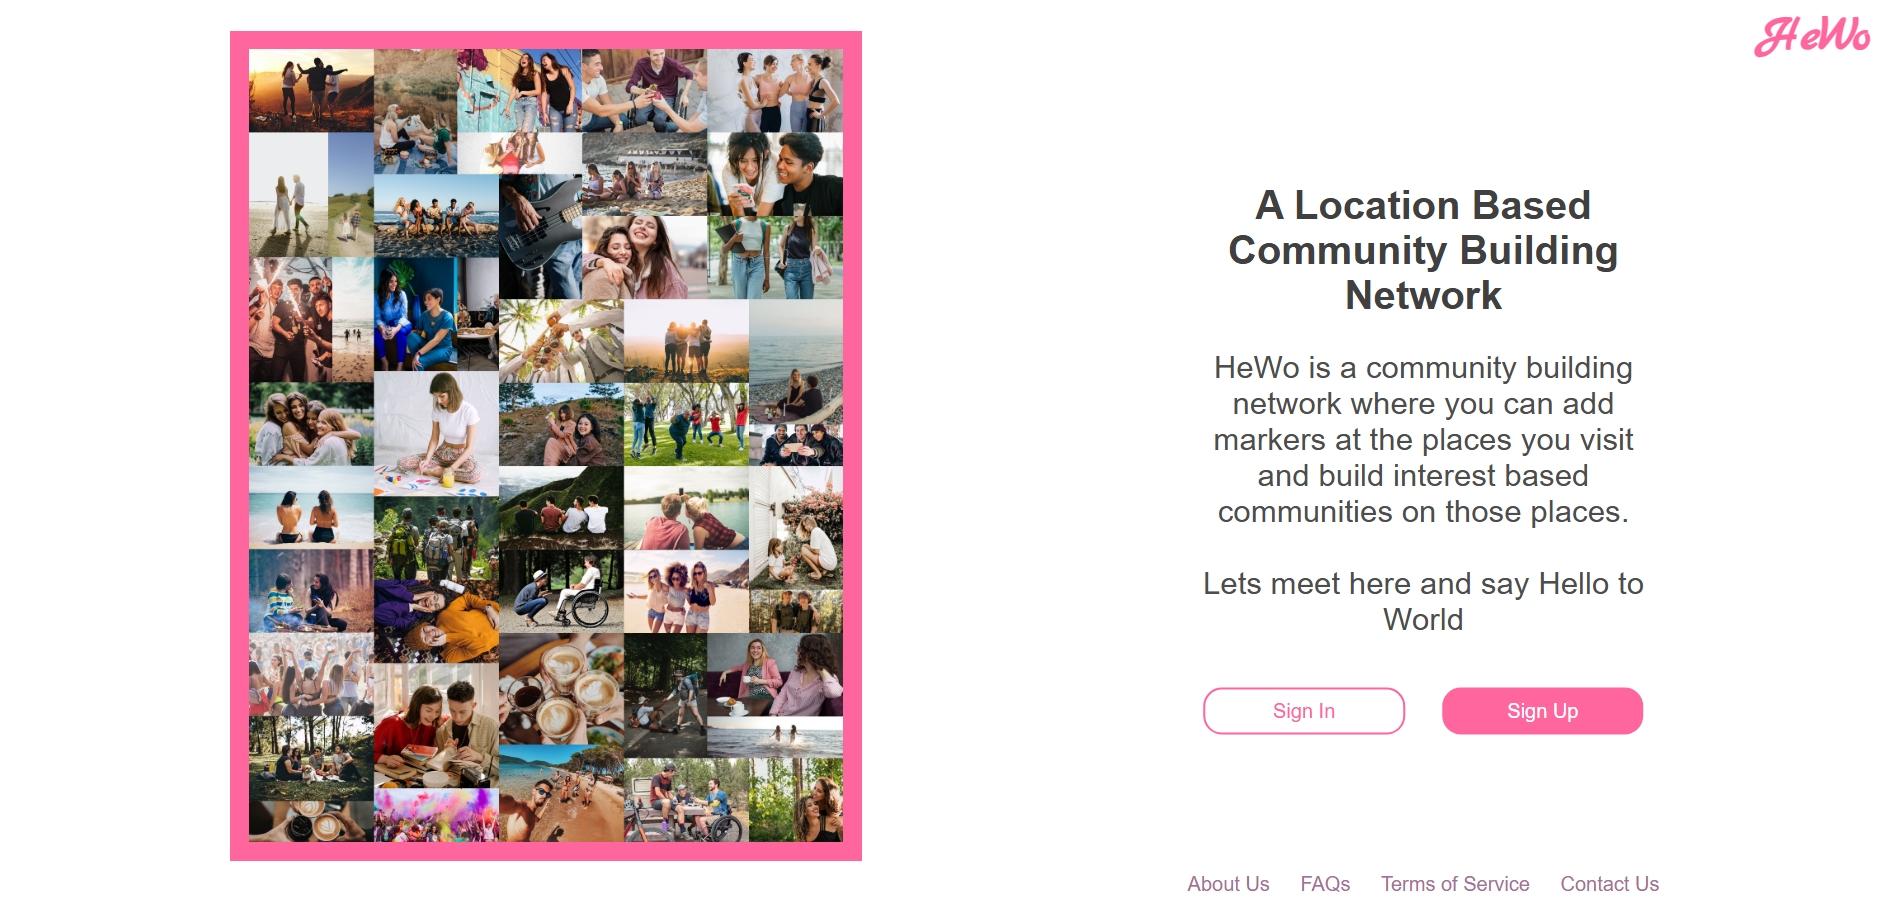This screenshot has width=1899, height=912.
Task: Select the latte cups photo
Action: (560, 689)
